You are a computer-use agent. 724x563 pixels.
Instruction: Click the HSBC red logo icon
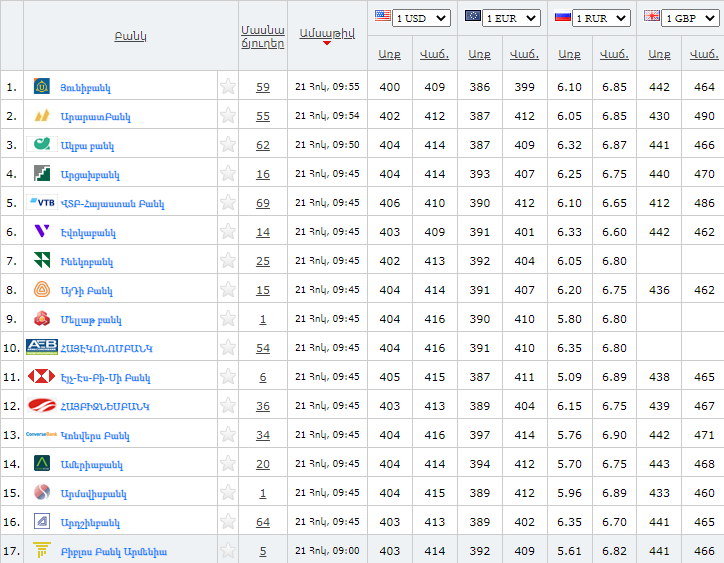(x=41, y=377)
